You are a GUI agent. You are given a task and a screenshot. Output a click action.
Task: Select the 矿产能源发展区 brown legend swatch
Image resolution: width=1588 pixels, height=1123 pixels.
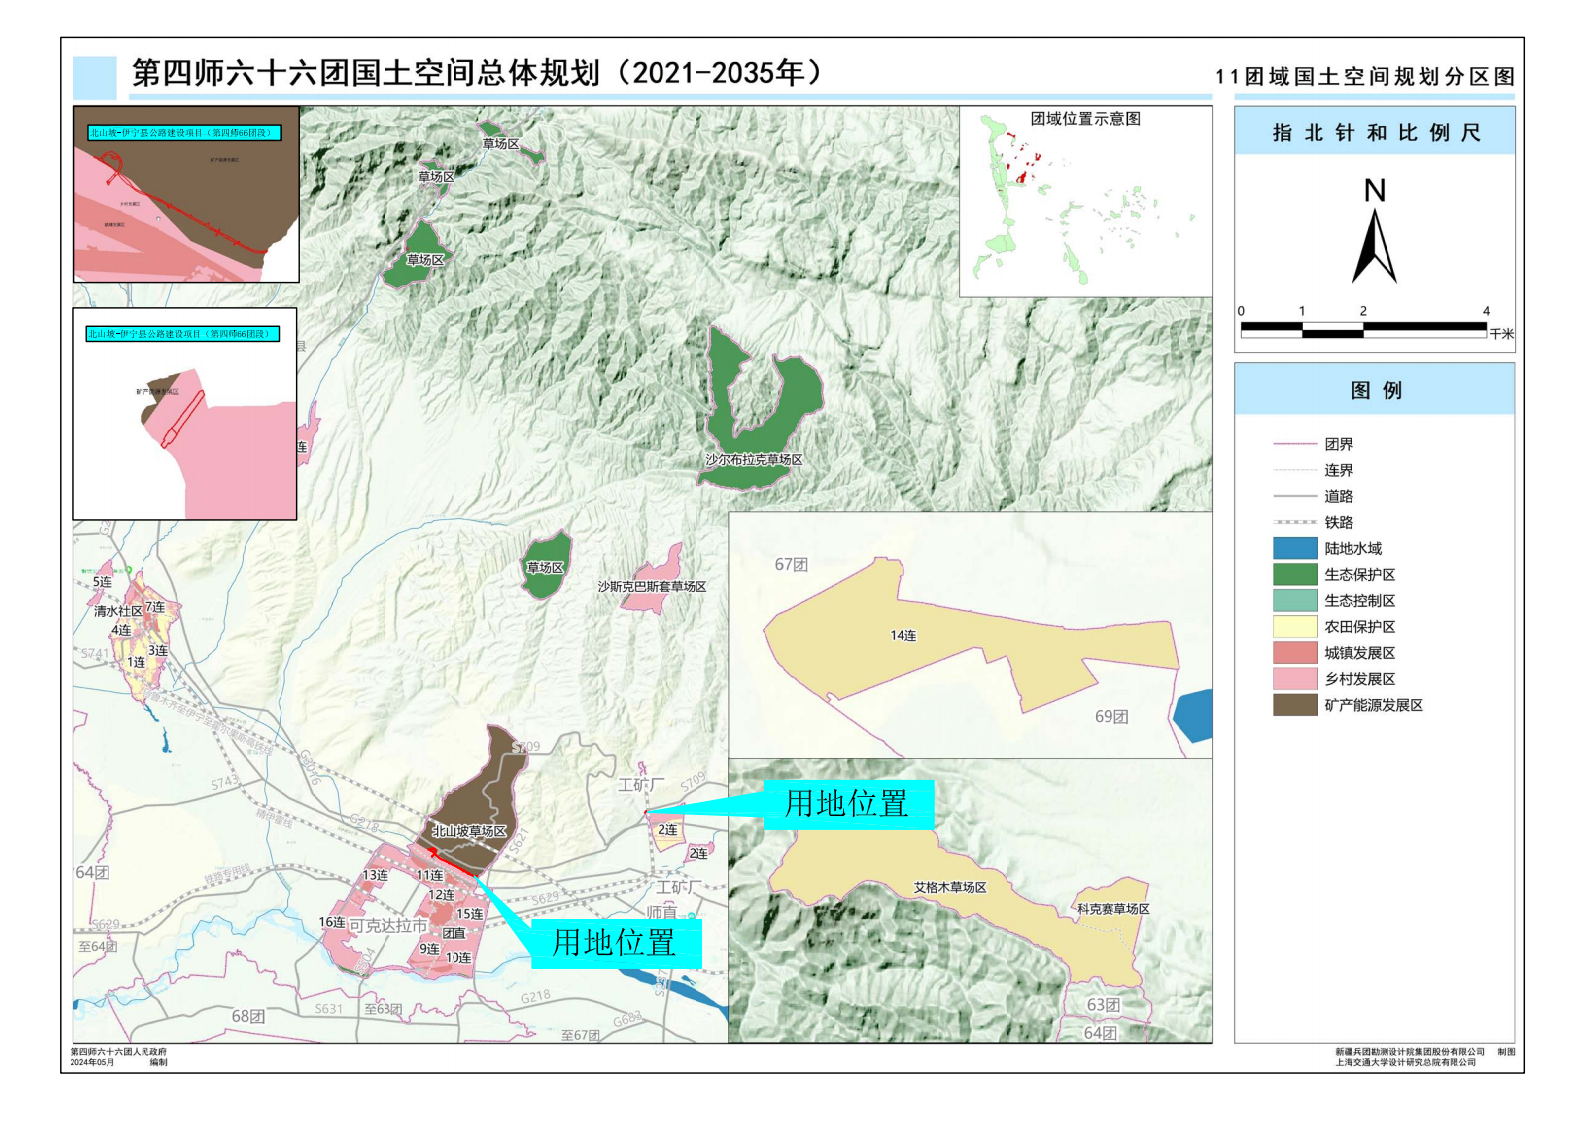pos(1295,704)
